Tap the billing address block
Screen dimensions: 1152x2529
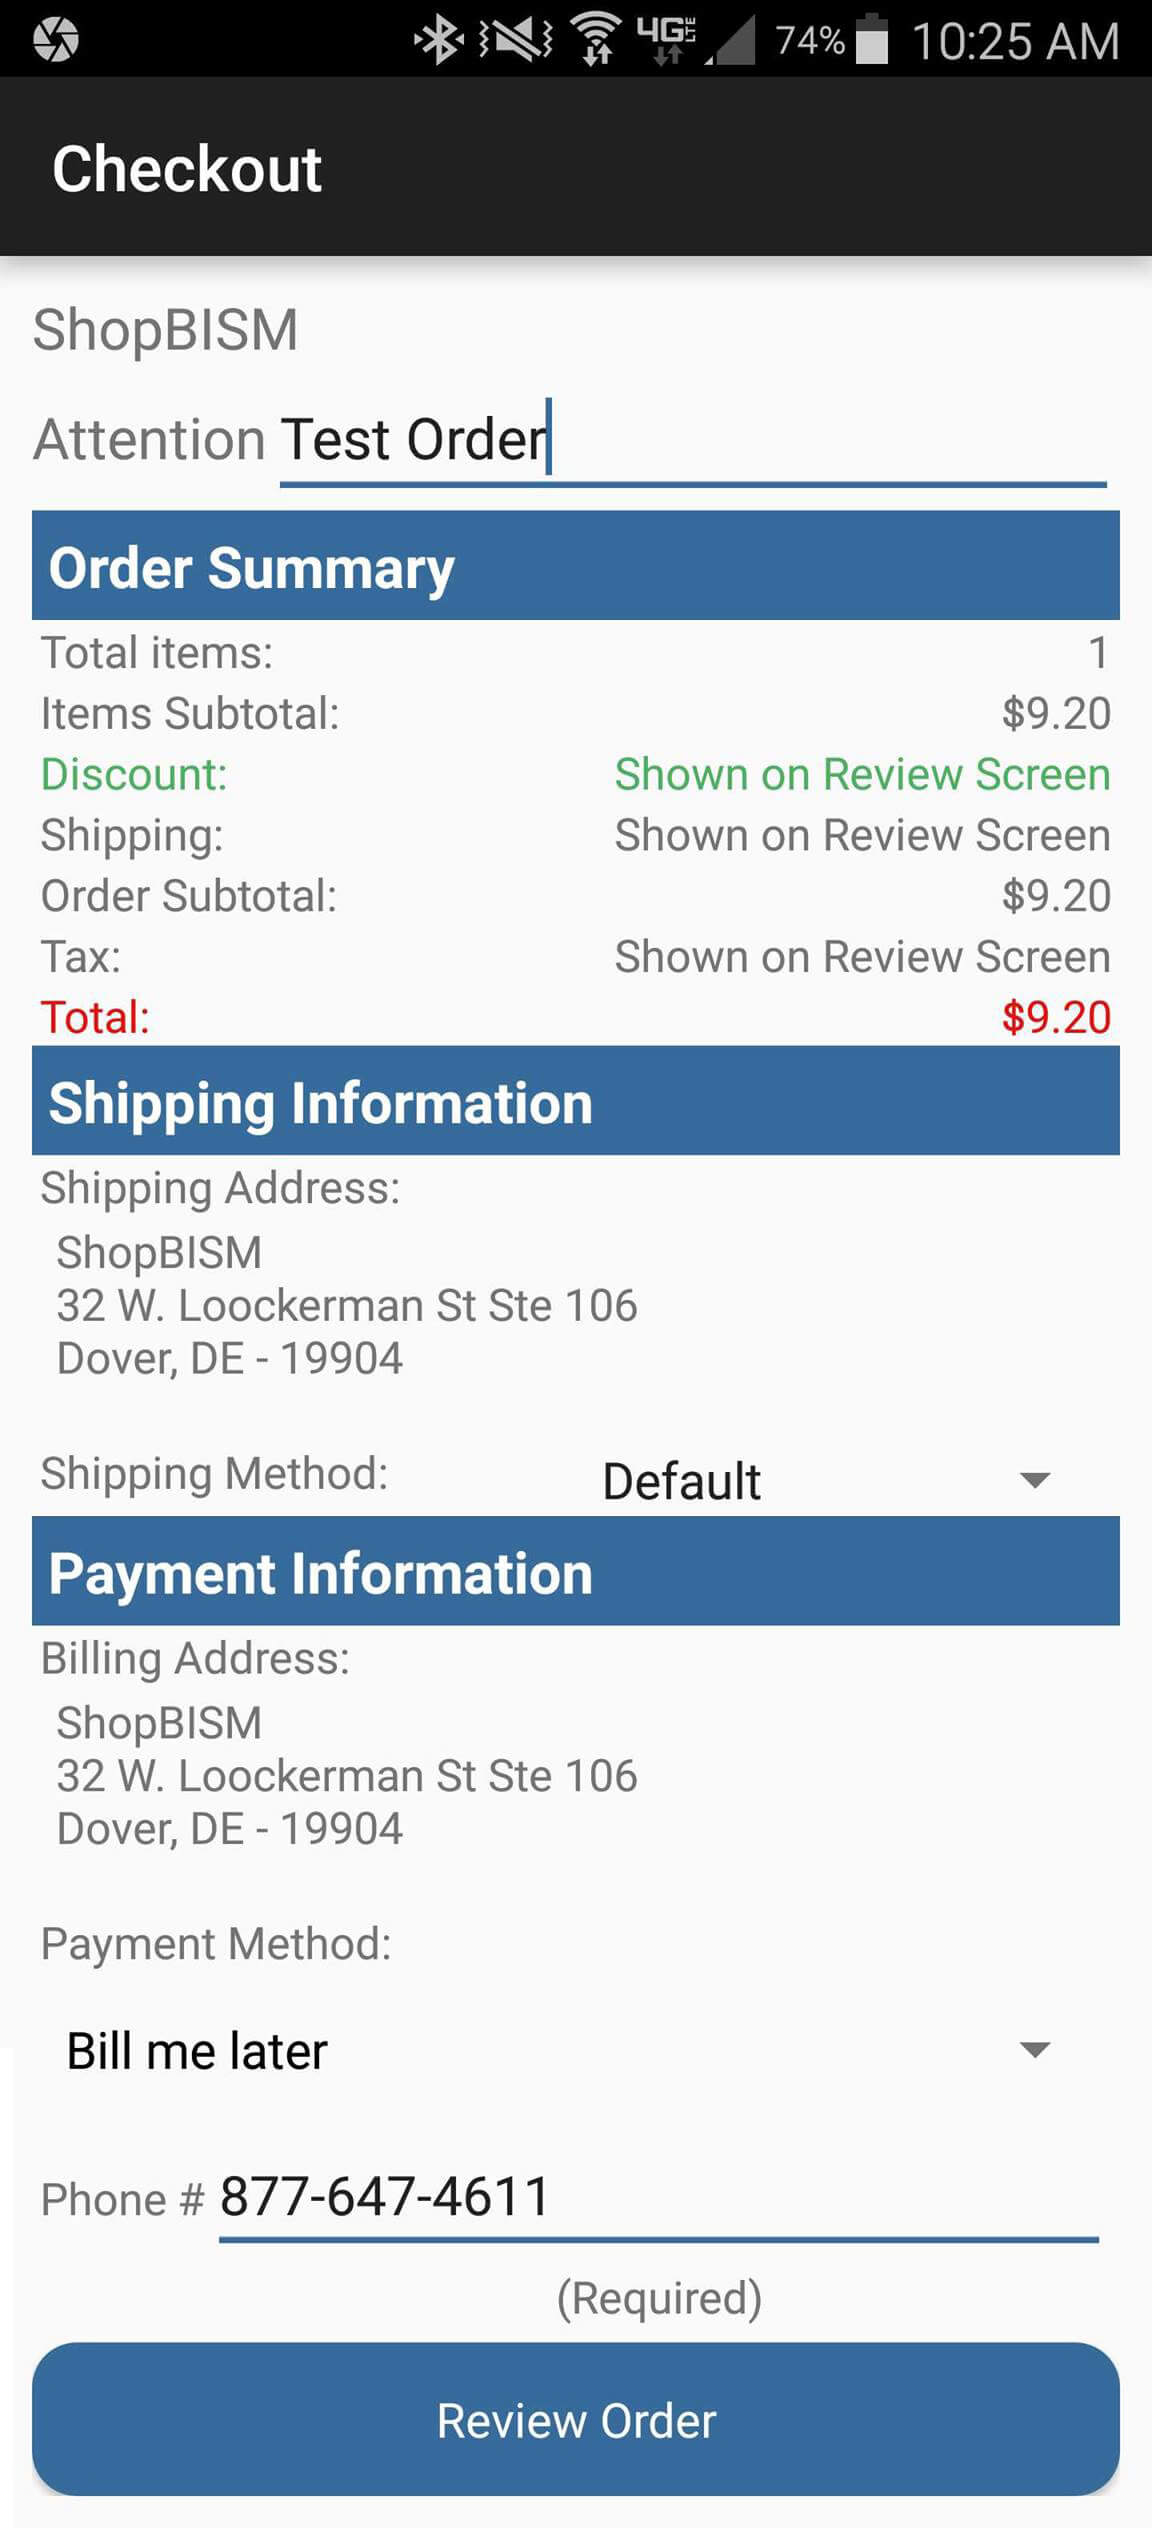pyautogui.click(x=346, y=1775)
